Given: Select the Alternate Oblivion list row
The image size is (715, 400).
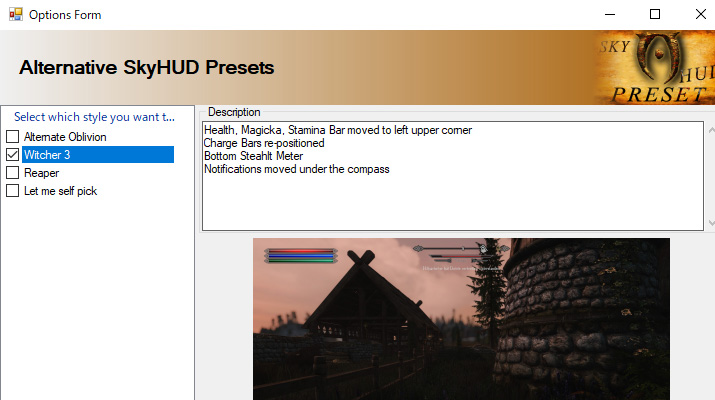Looking at the screenshot, I should click(65, 136).
